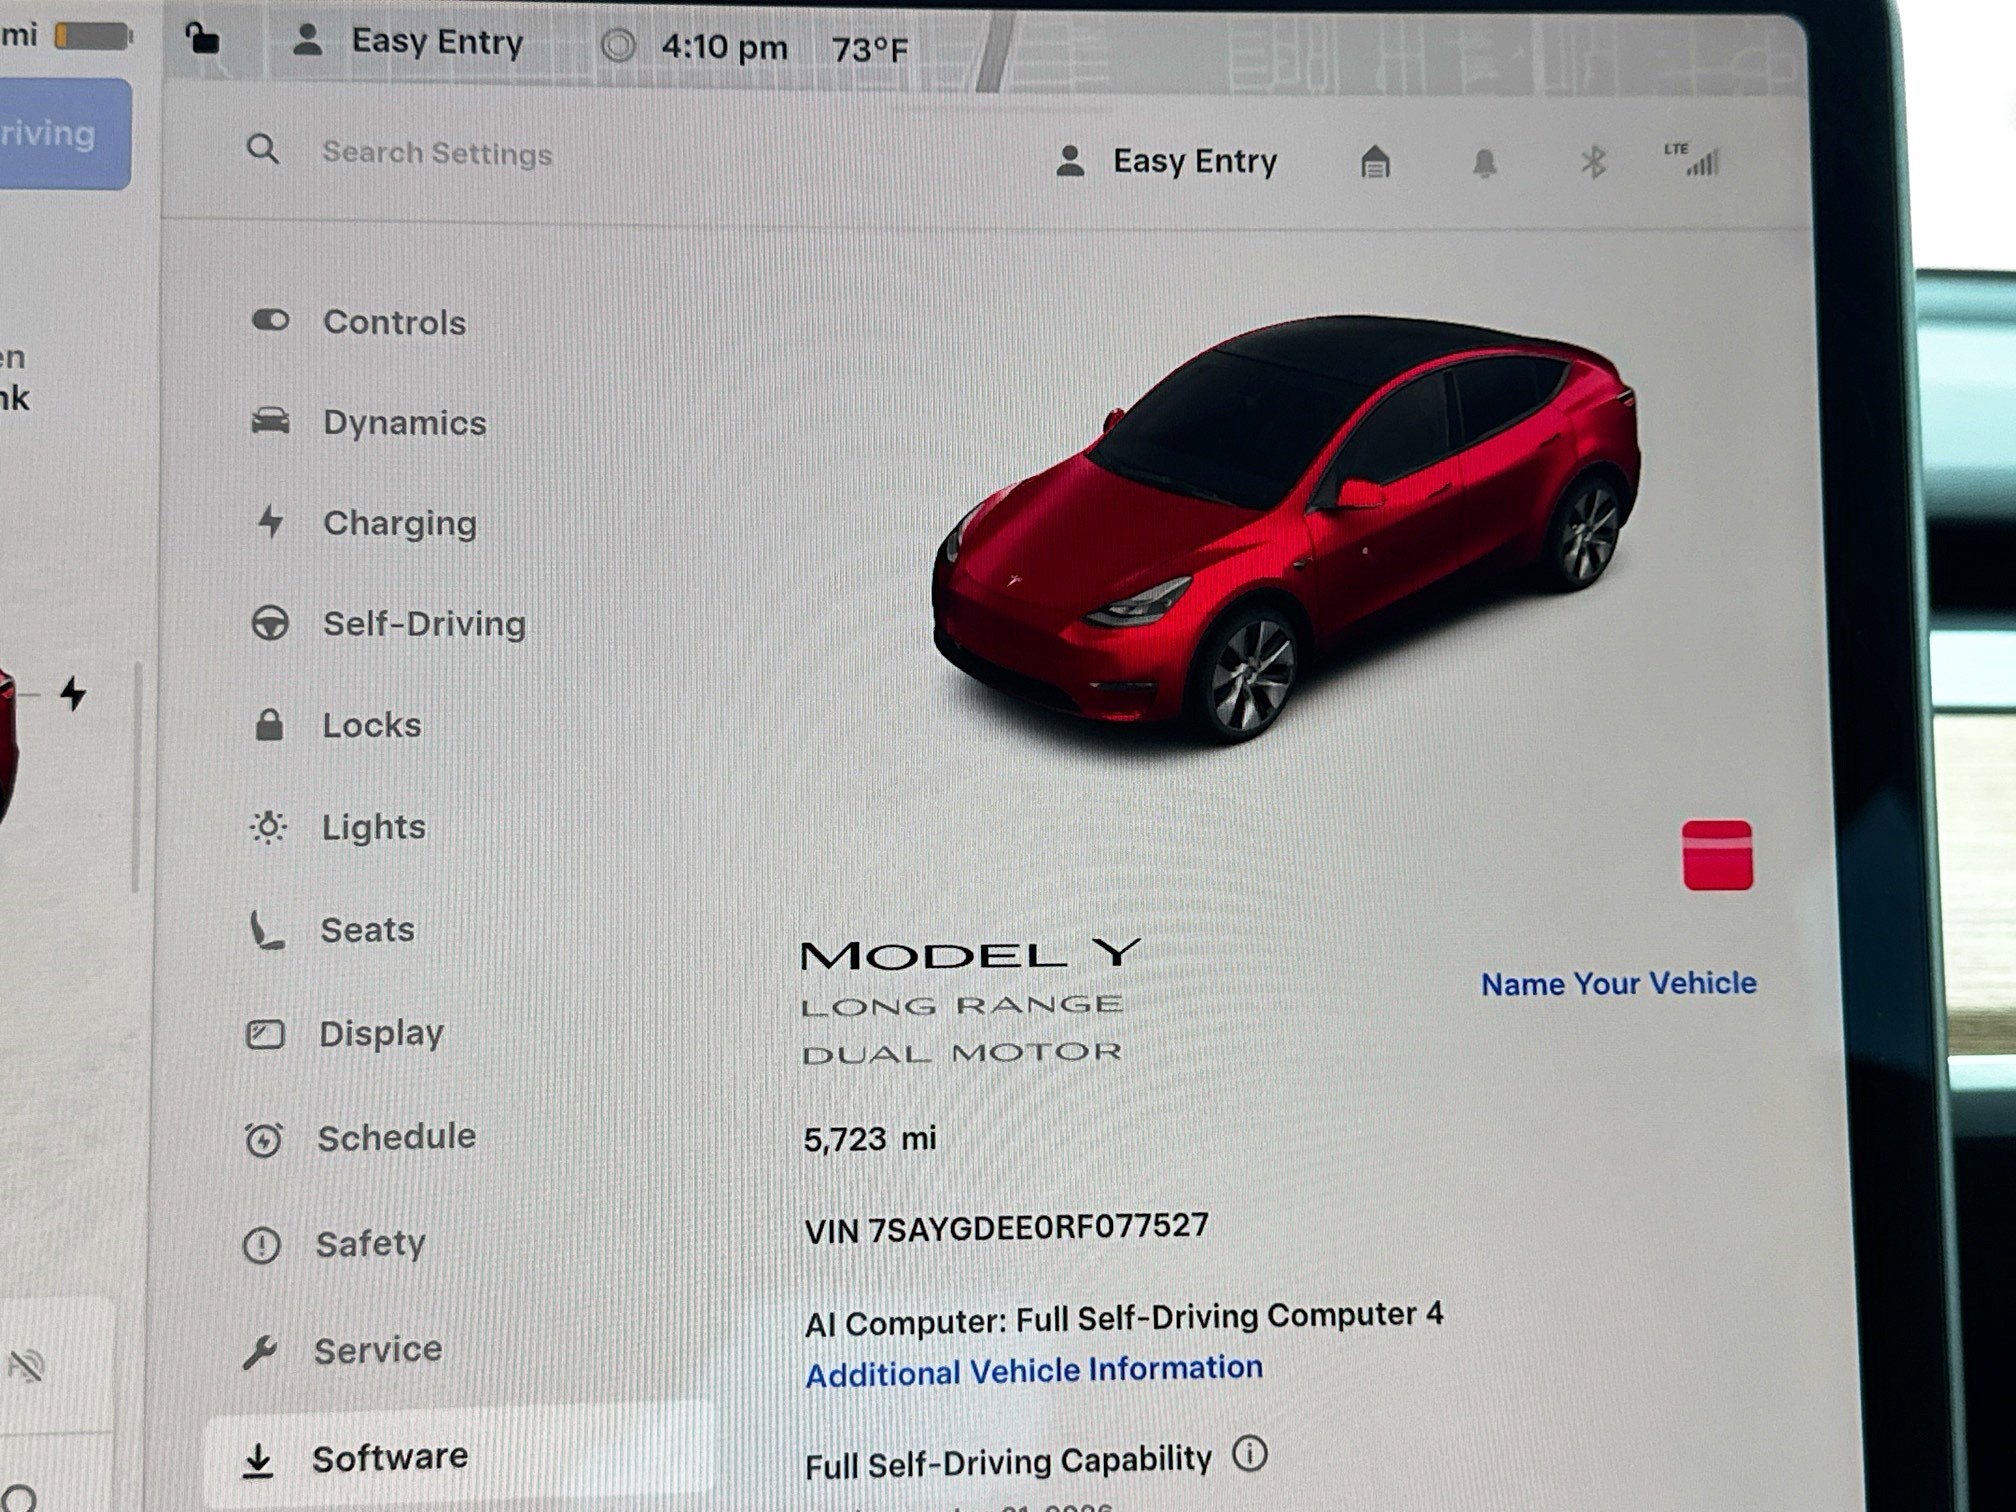2016x1512 pixels.
Task: Click Name Your Vehicle link
Action: [1619, 984]
